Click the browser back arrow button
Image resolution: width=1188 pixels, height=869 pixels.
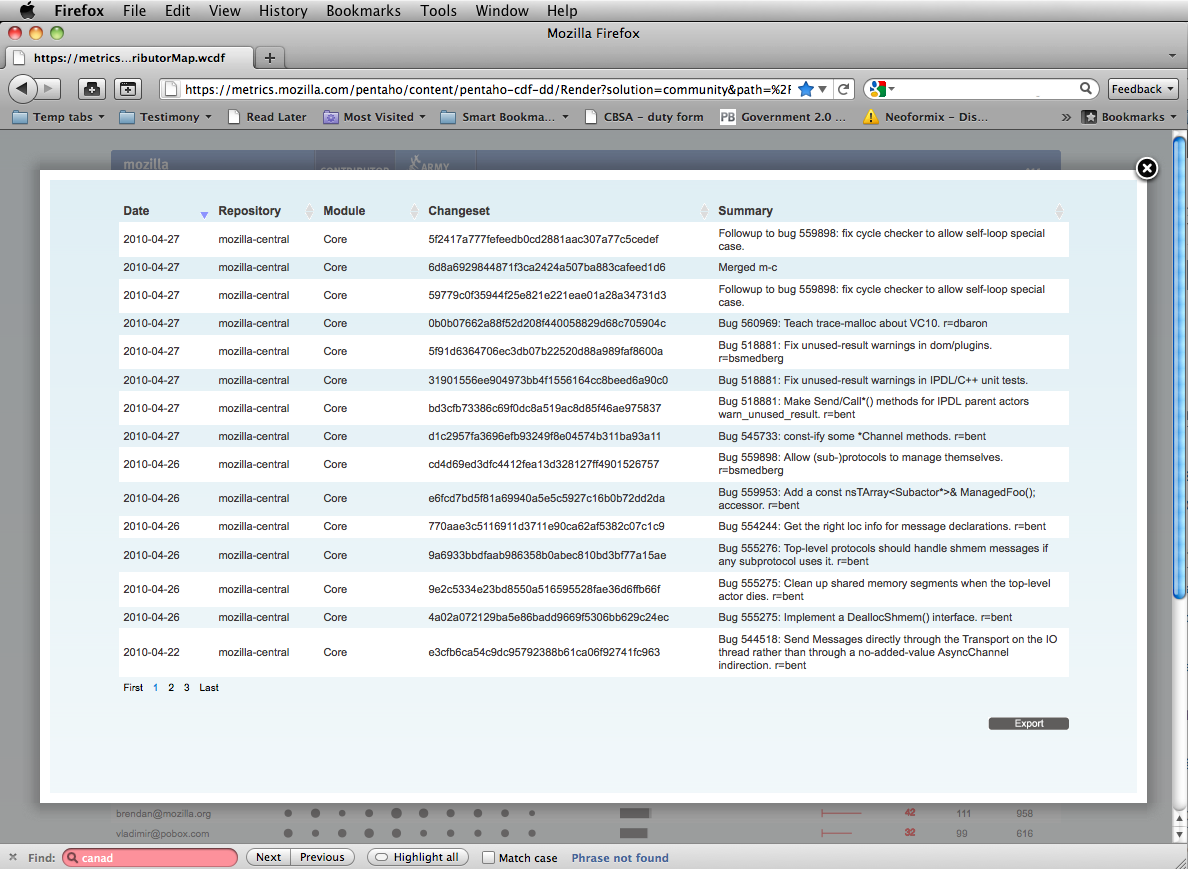22,89
